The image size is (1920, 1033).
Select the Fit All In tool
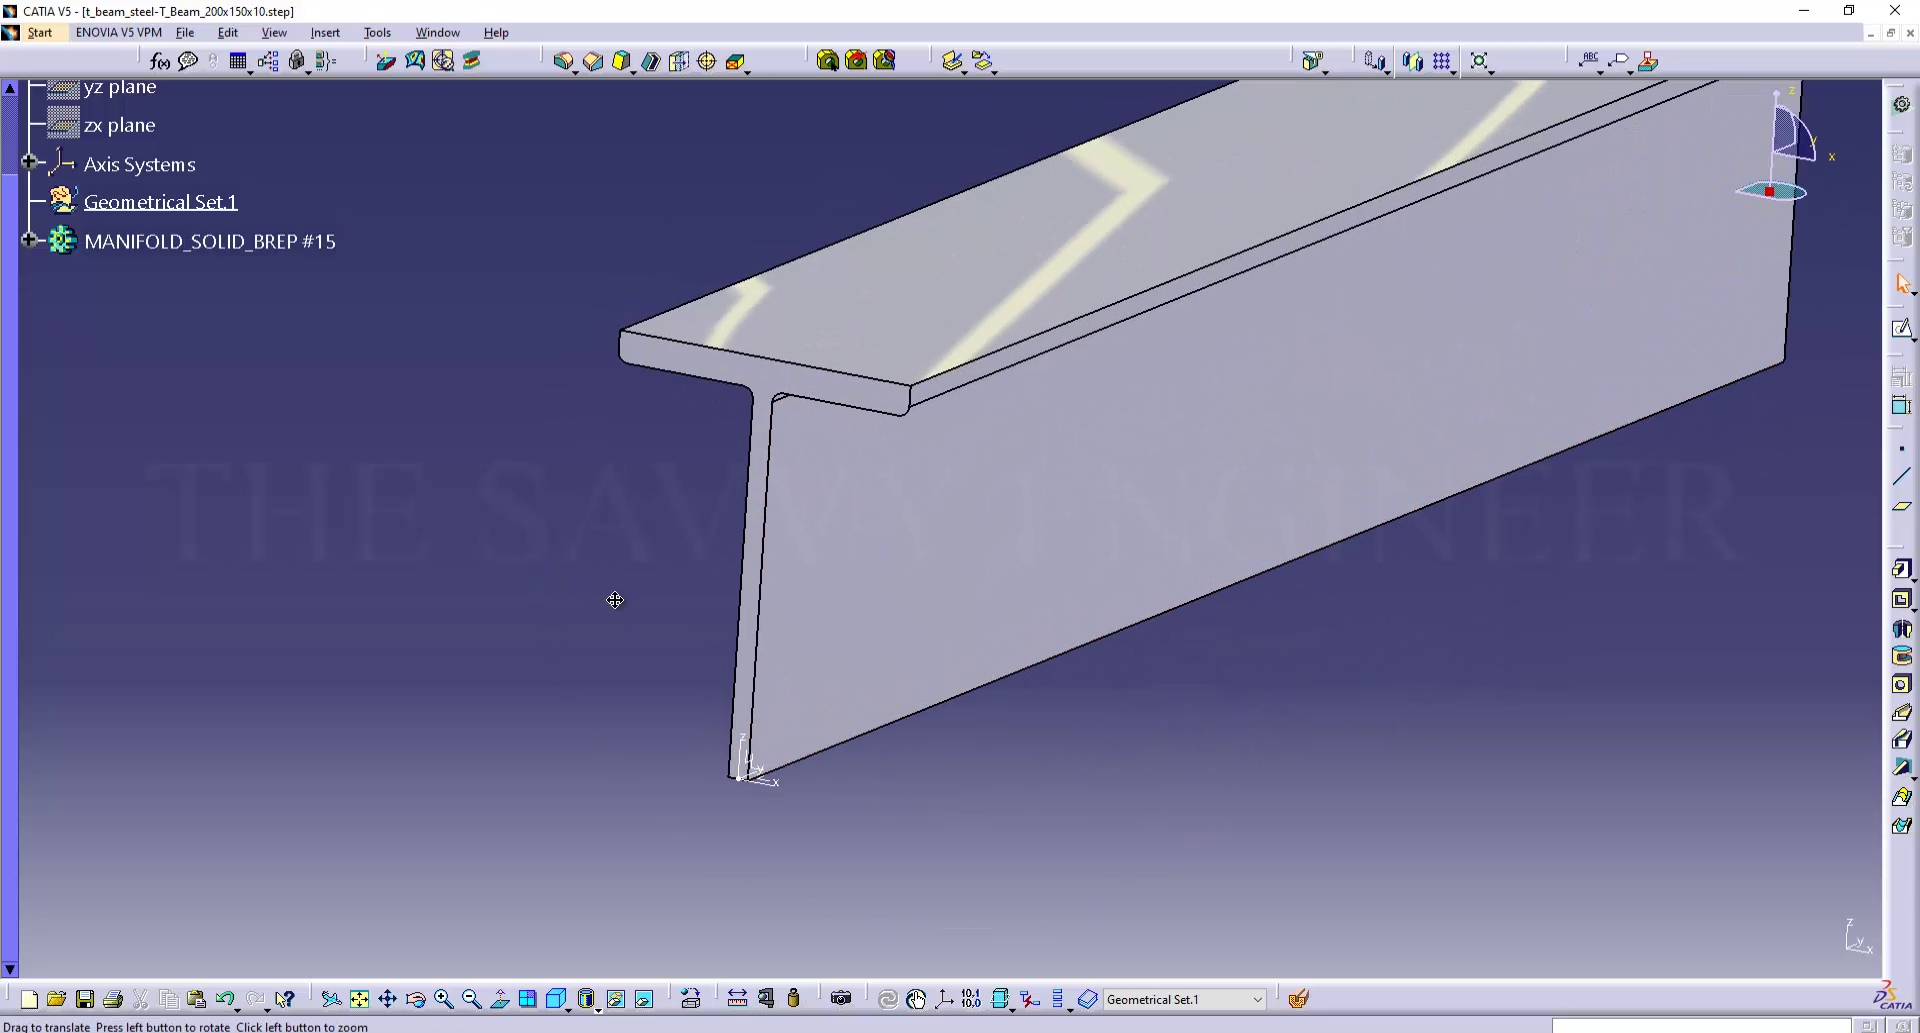click(359, 999)
